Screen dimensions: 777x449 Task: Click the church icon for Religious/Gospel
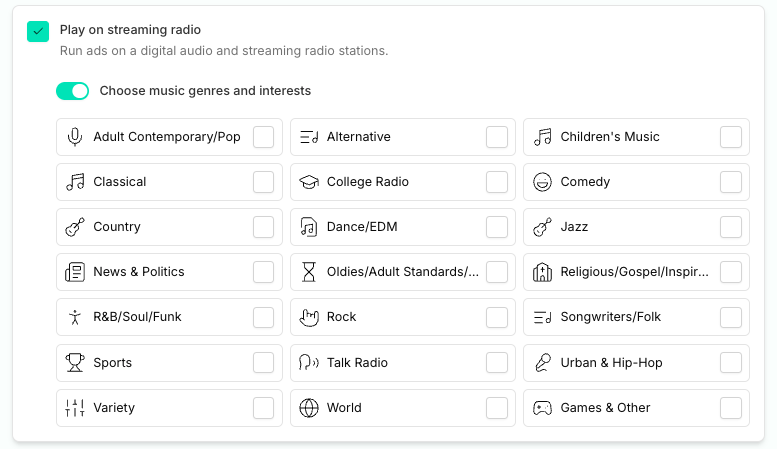pyautogui.click(x=543, y=272)
